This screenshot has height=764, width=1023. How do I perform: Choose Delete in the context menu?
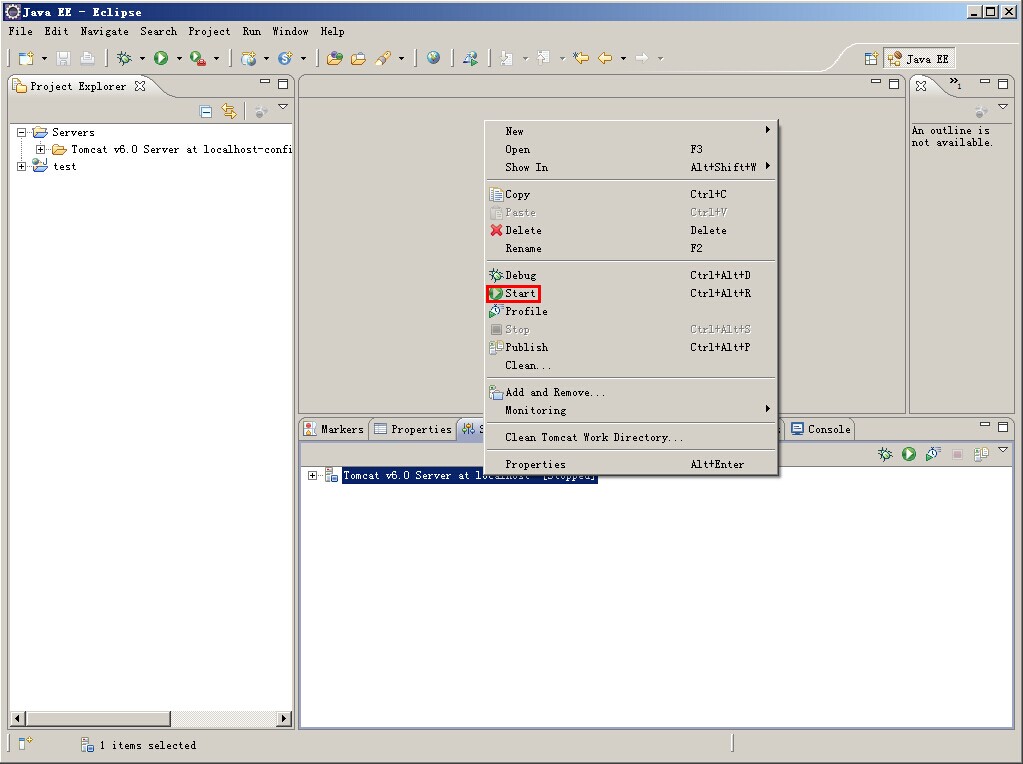631,230
